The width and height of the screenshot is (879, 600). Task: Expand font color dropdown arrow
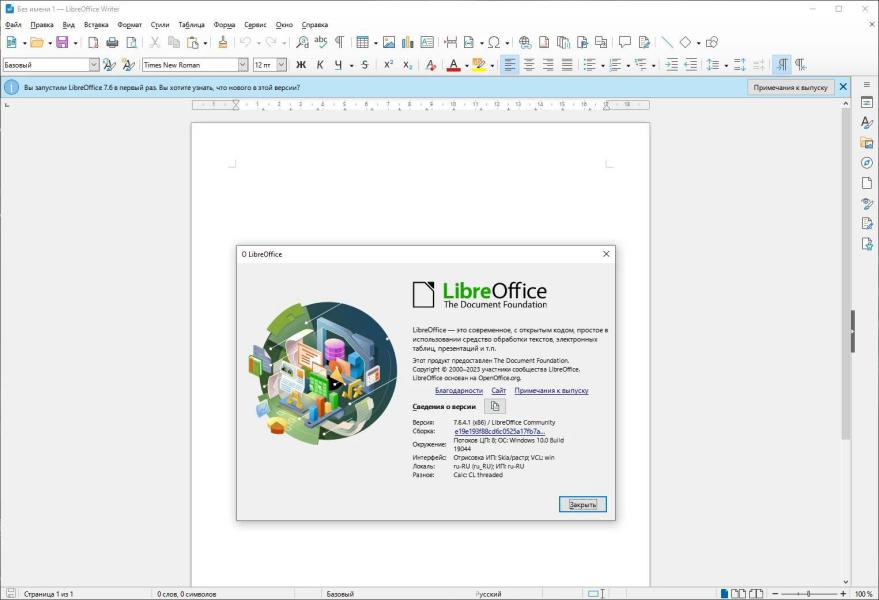click(x=466, y=66)
